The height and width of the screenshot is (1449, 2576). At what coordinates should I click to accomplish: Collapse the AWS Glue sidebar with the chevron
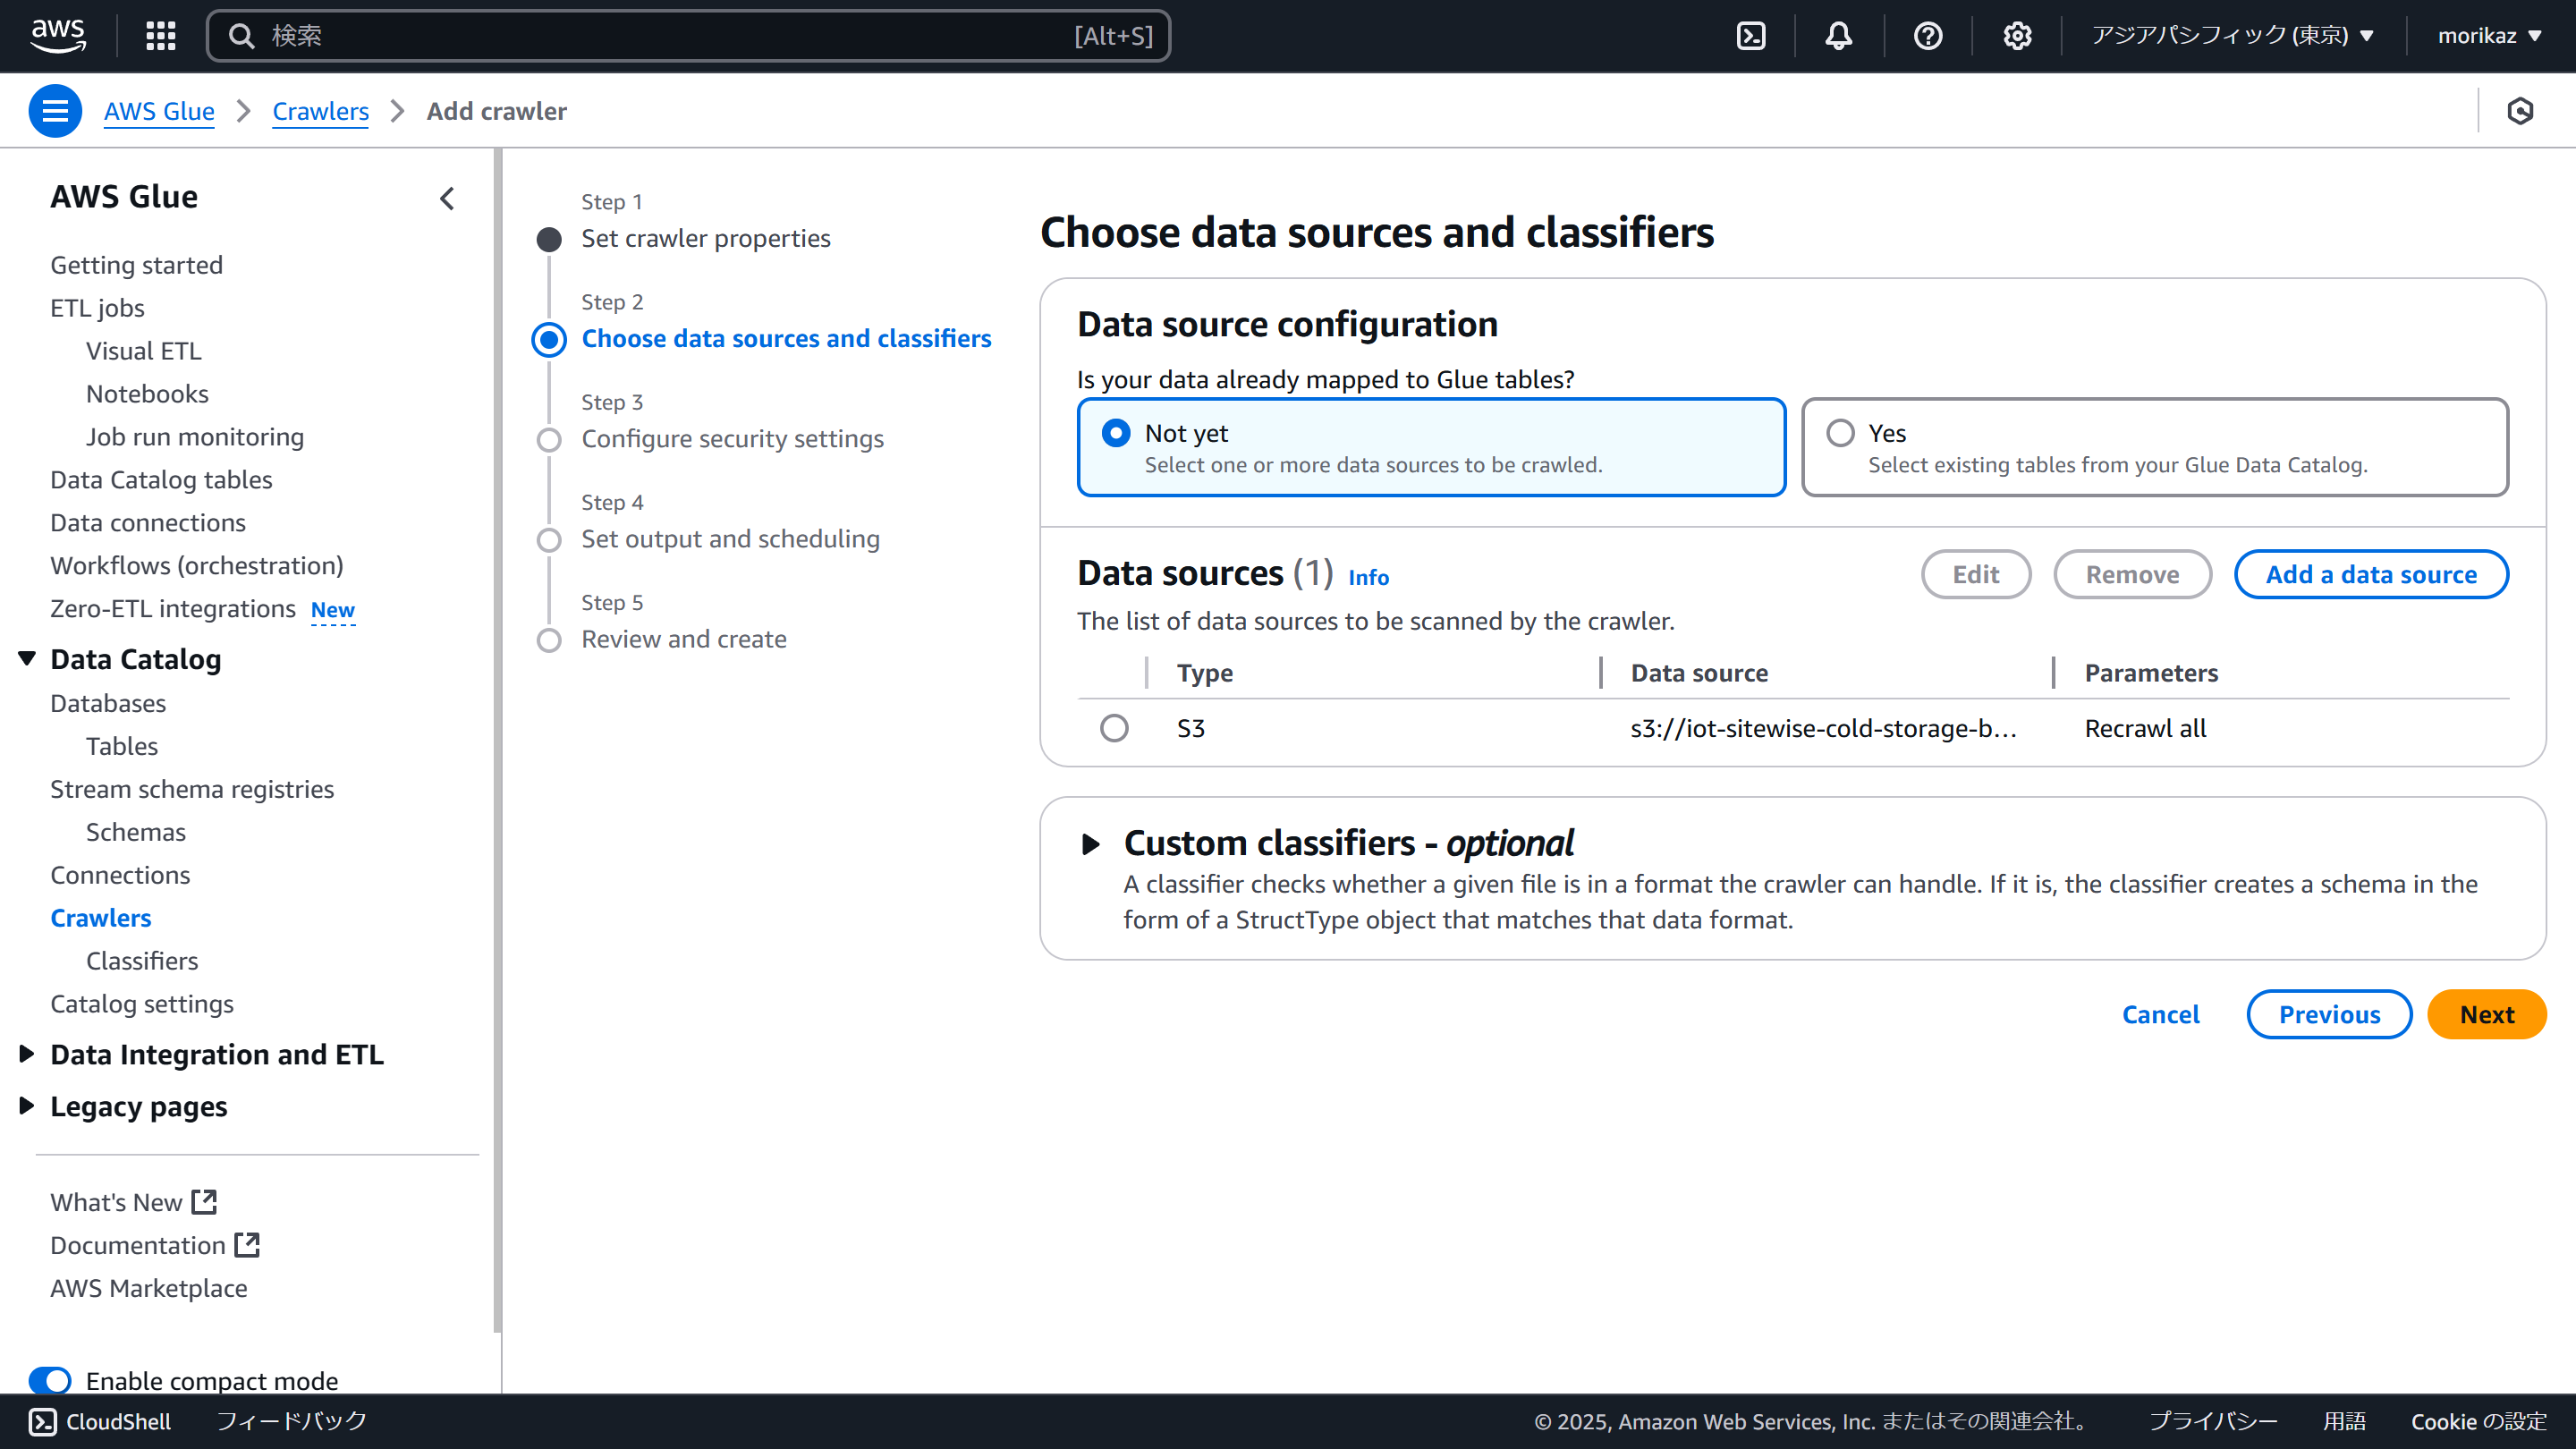tap(447, 198)
